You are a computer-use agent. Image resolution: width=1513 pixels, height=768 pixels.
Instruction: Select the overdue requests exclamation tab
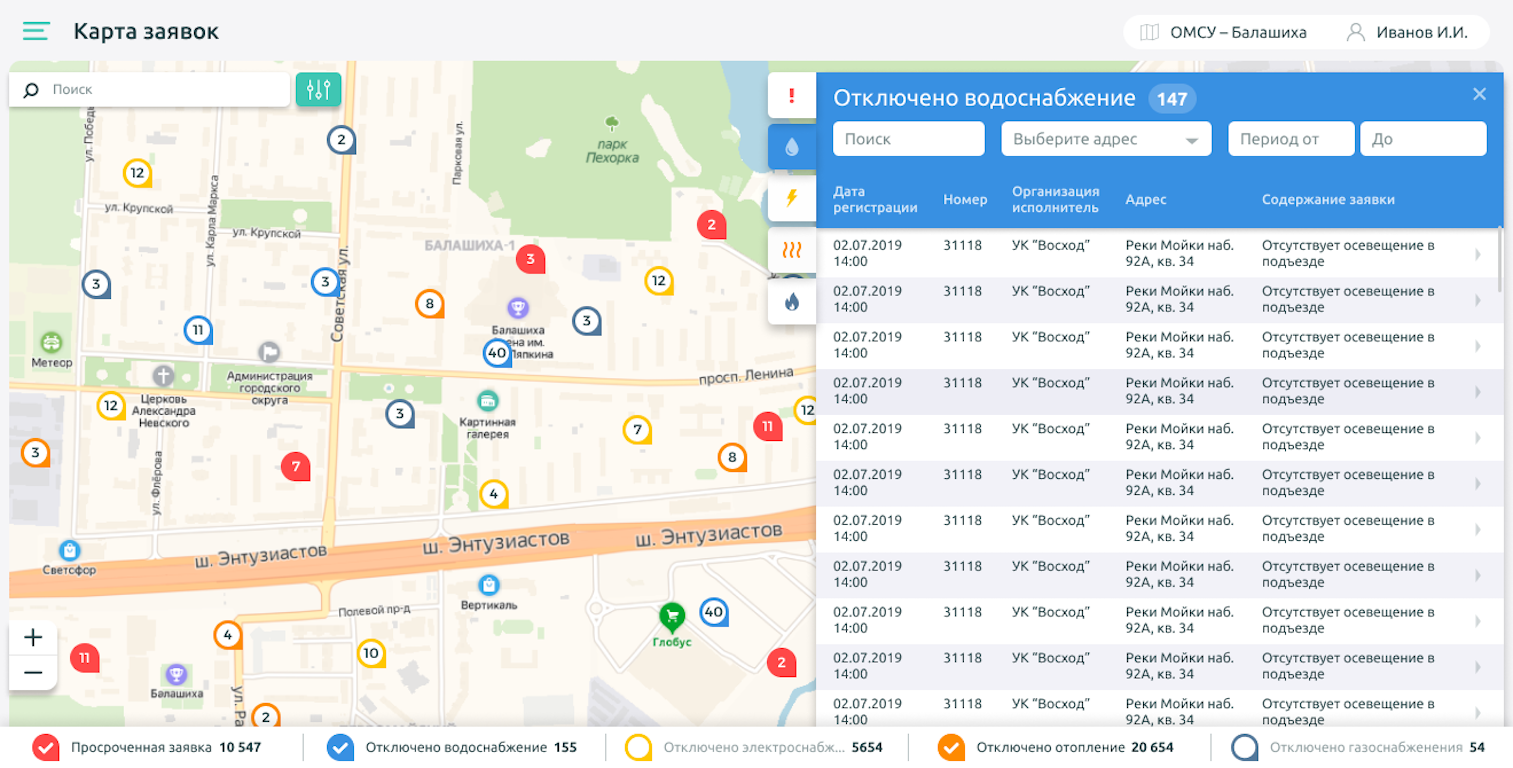pos(792,96)
